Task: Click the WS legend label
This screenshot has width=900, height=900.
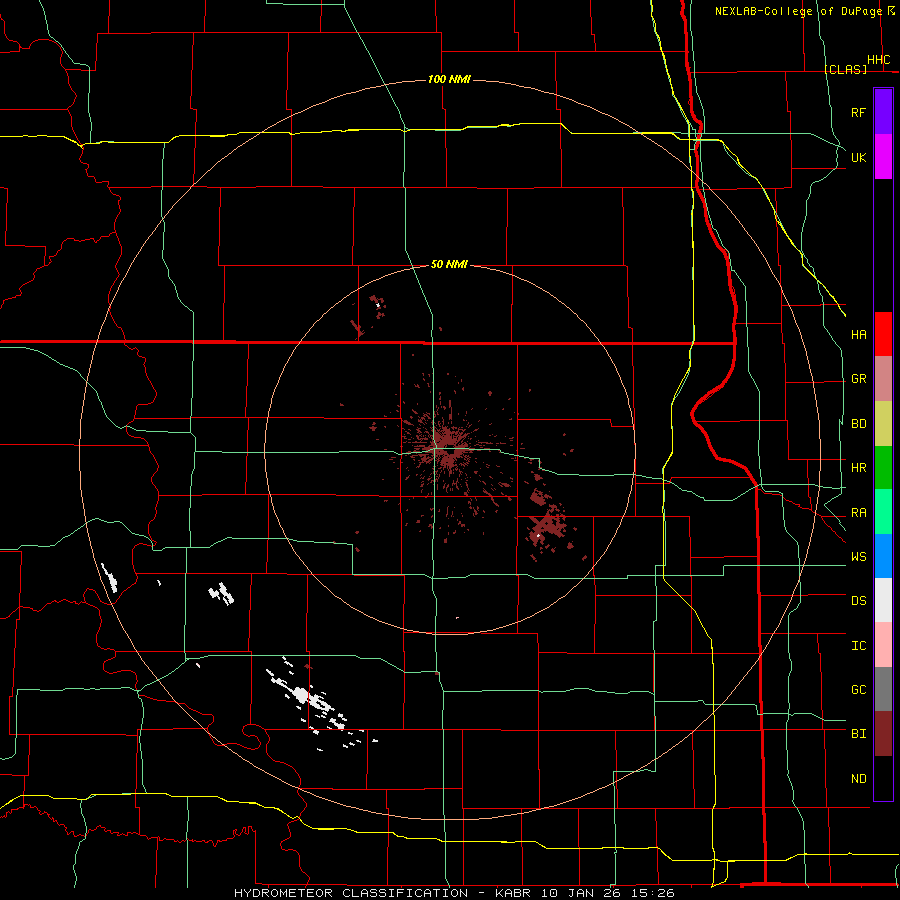Action: 859,556
